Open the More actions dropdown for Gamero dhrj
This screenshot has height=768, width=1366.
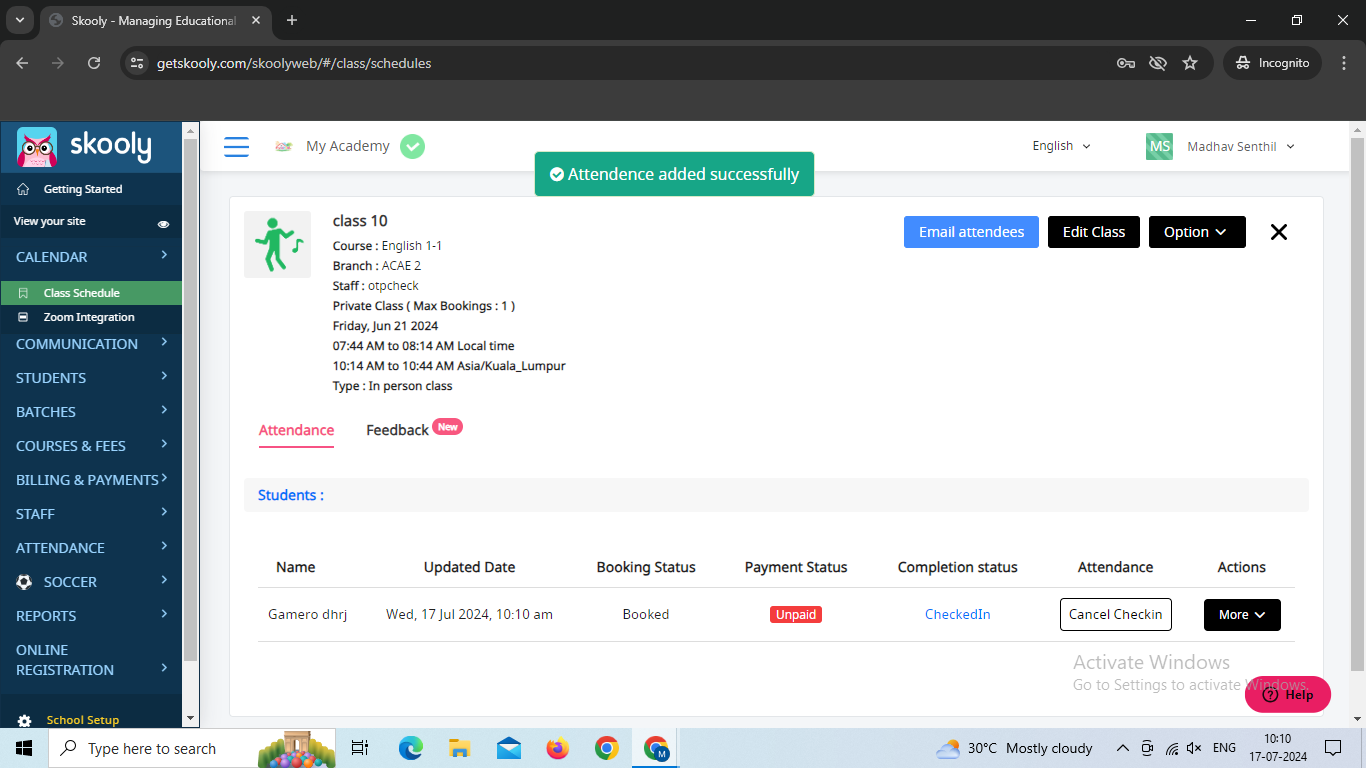pyautogui.click(x=1242, y=615)
